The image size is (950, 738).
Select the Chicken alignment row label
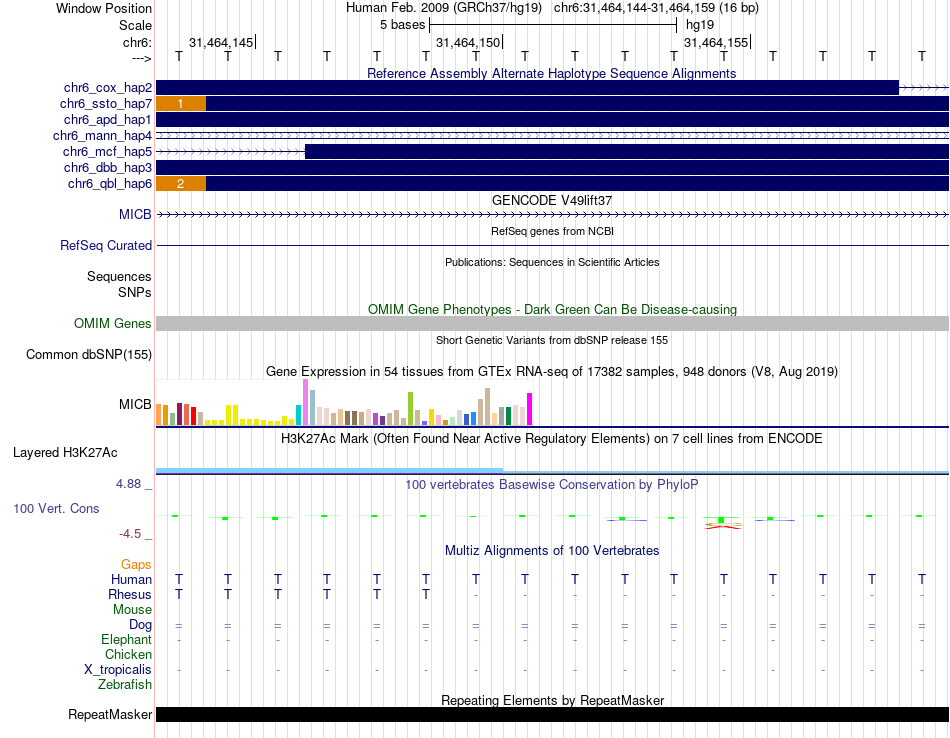point(128,654)
